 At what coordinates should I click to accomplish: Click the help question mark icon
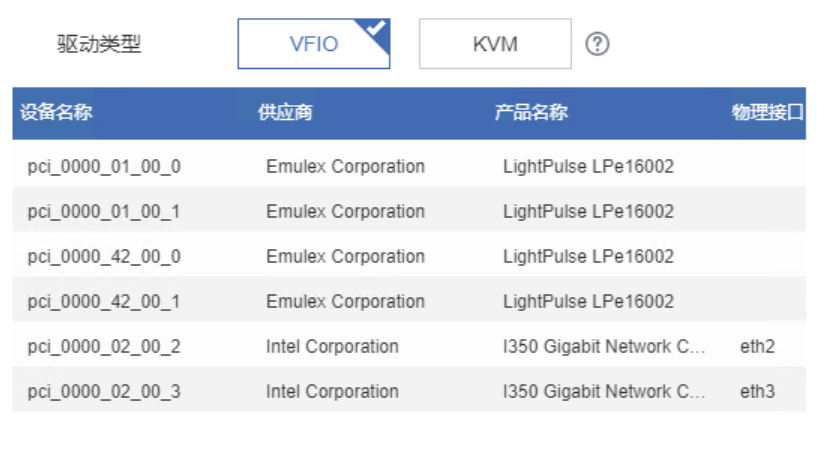point(597,44)
